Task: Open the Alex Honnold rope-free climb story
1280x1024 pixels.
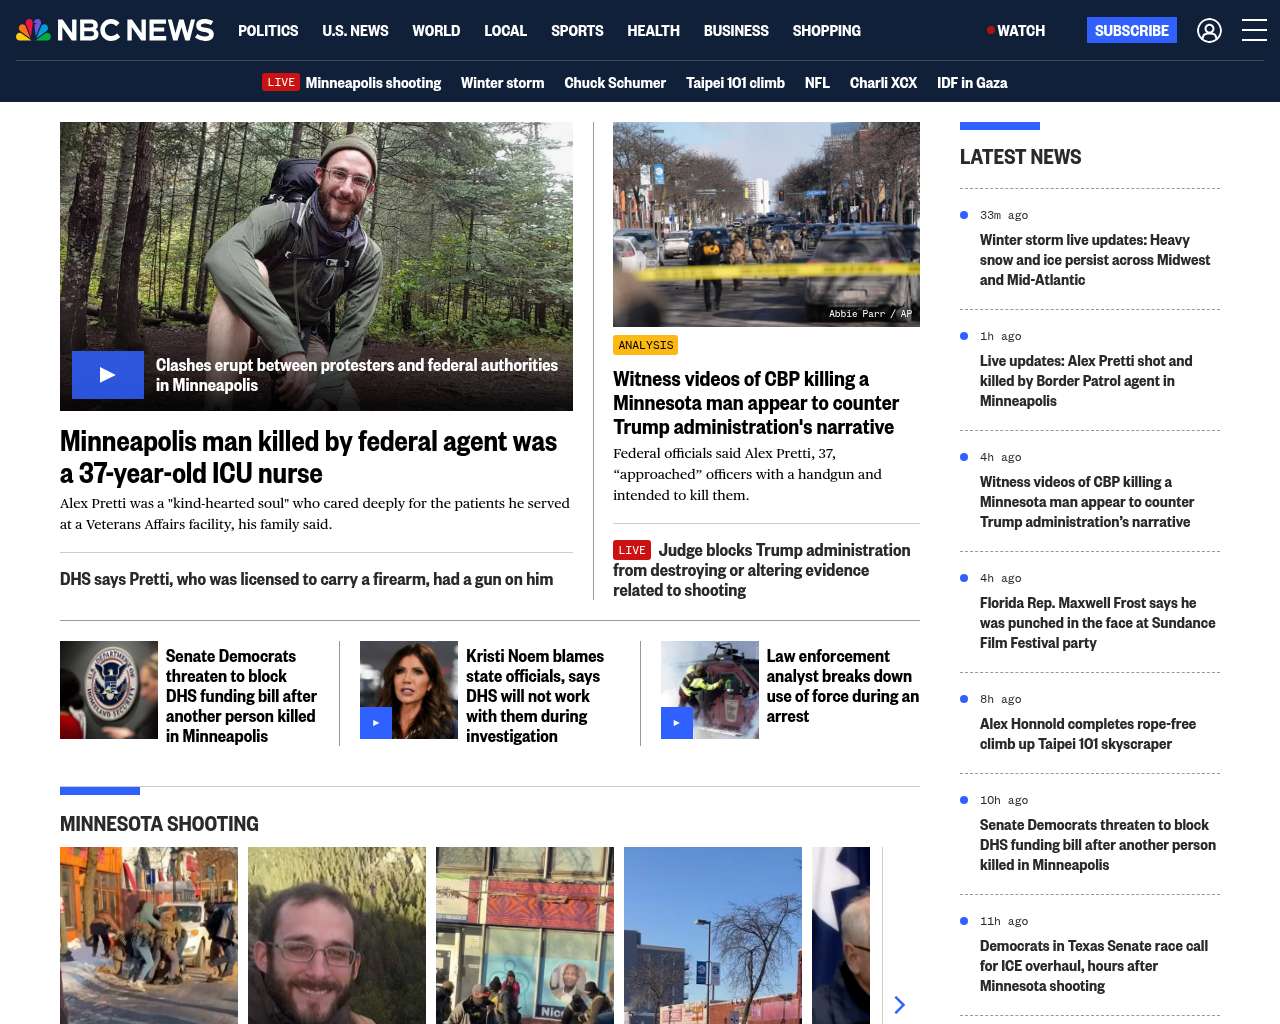Action: [x=1088, y=734]
